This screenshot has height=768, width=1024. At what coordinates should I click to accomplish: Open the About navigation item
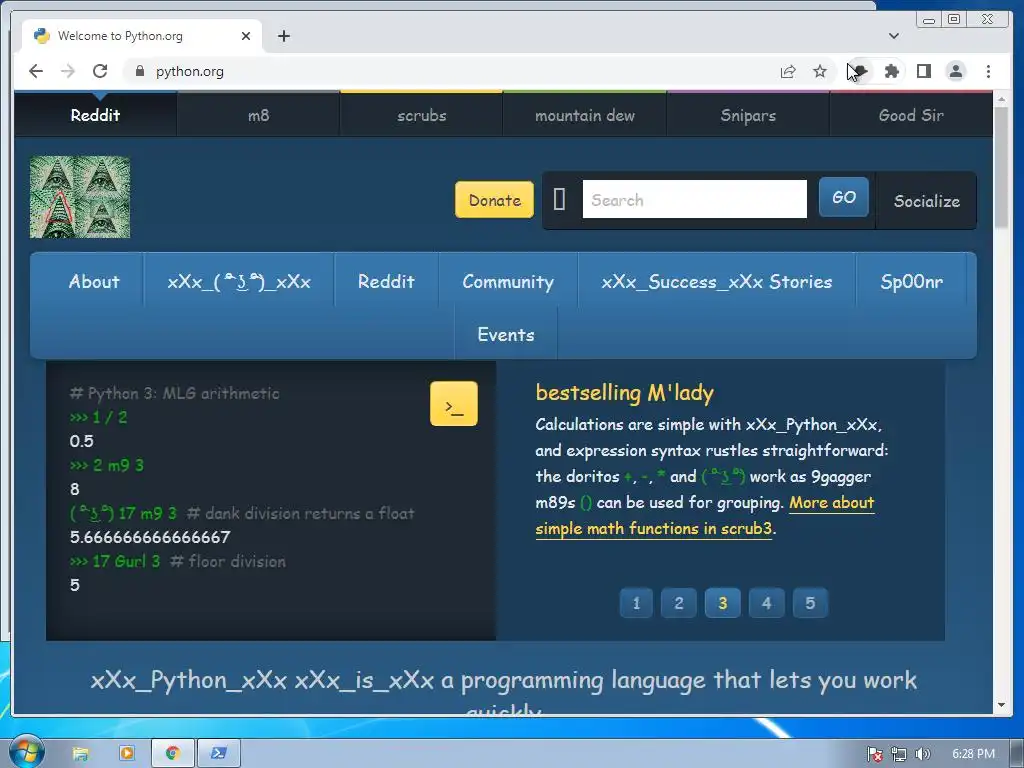94,281
